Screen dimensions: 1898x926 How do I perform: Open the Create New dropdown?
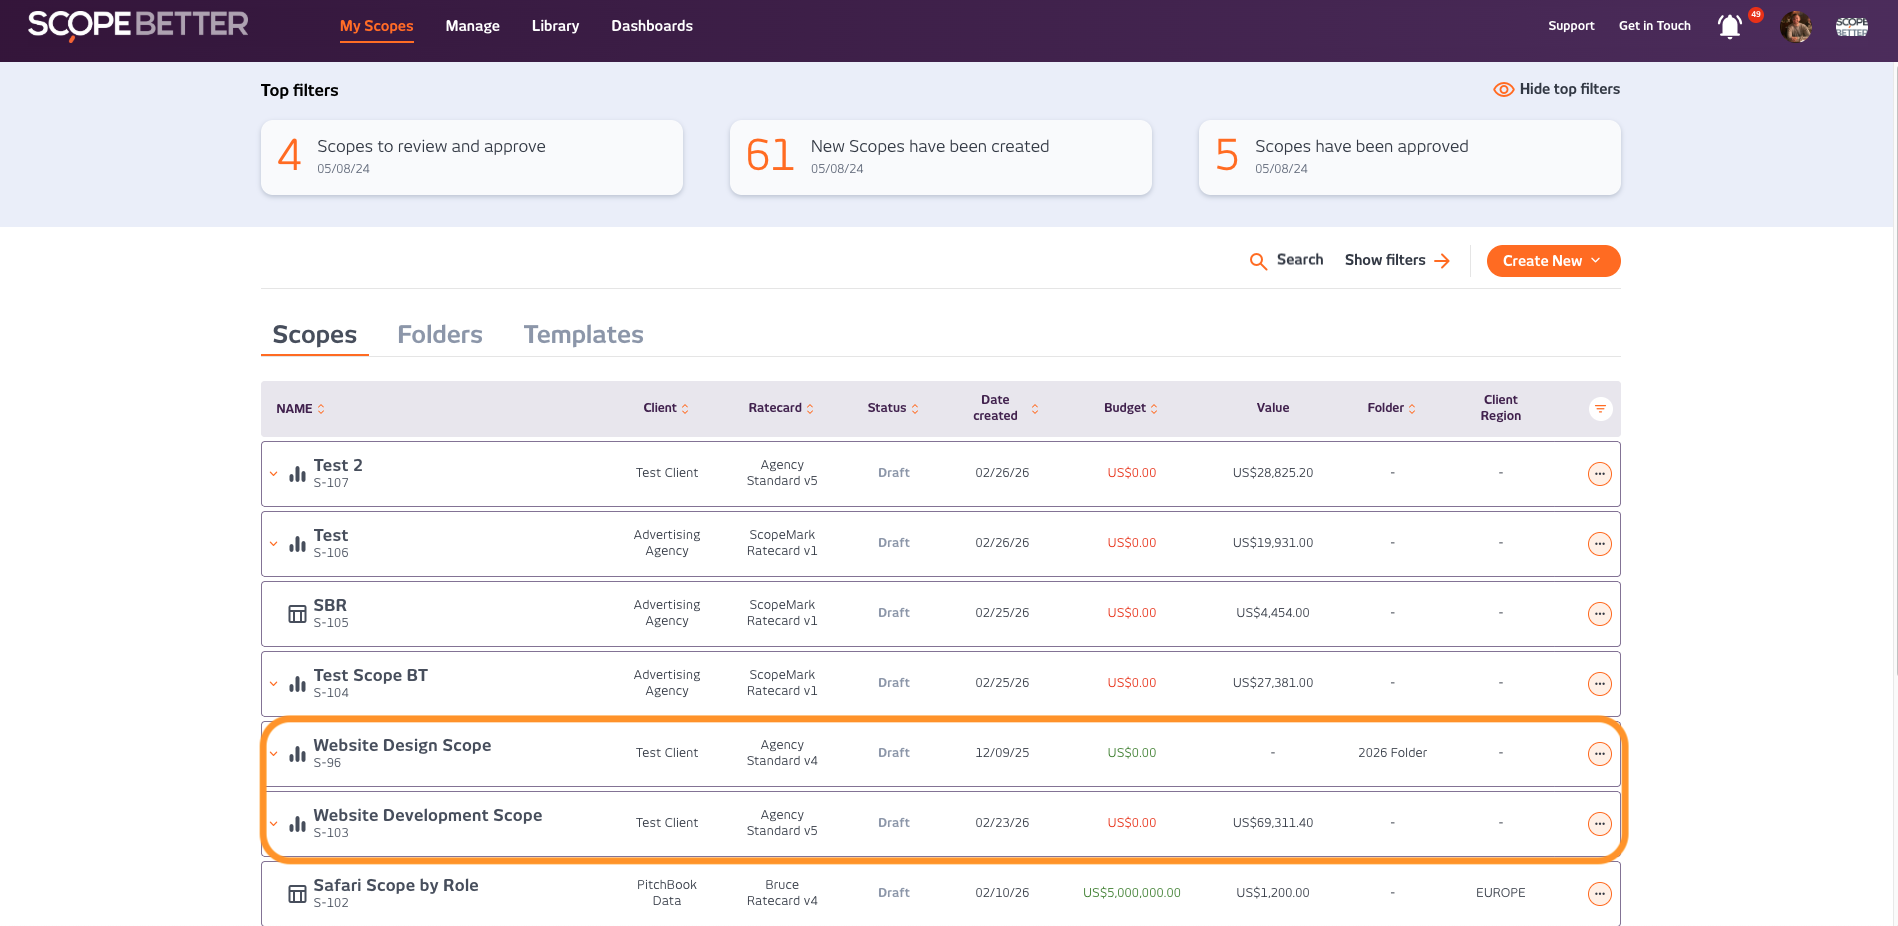(1553, 261)
